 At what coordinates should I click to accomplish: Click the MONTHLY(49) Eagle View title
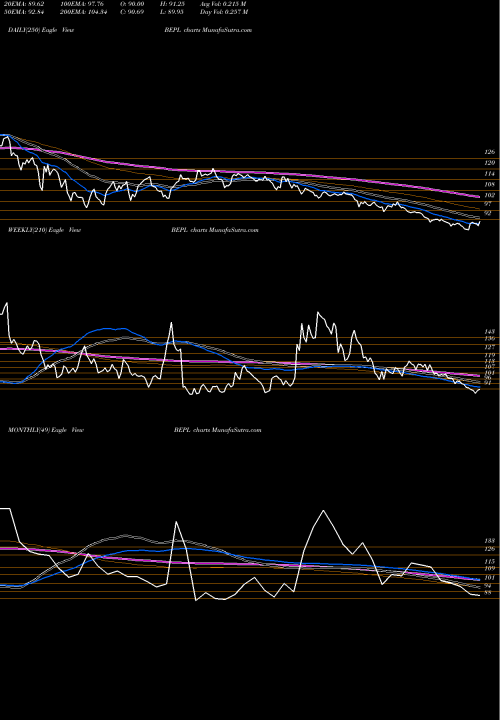45,430
